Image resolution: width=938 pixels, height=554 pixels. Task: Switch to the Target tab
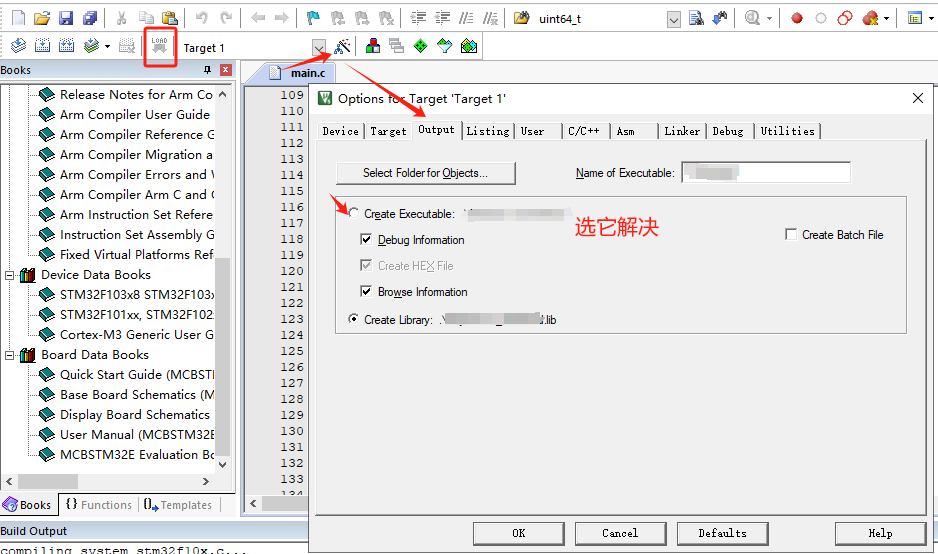point(388,131)
